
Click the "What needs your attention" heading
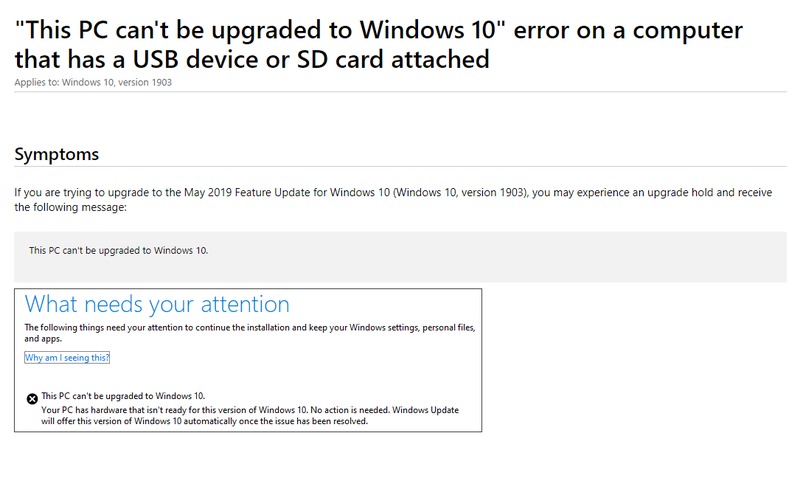[157, 304]
